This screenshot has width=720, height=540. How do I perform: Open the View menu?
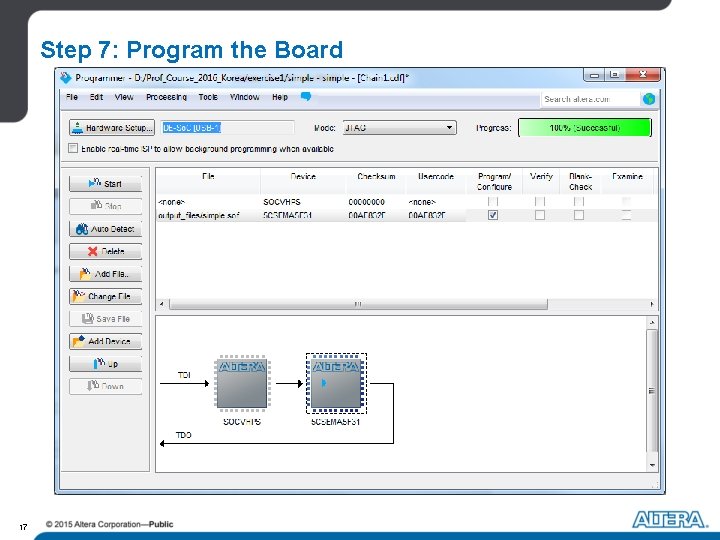click(124, 97)
